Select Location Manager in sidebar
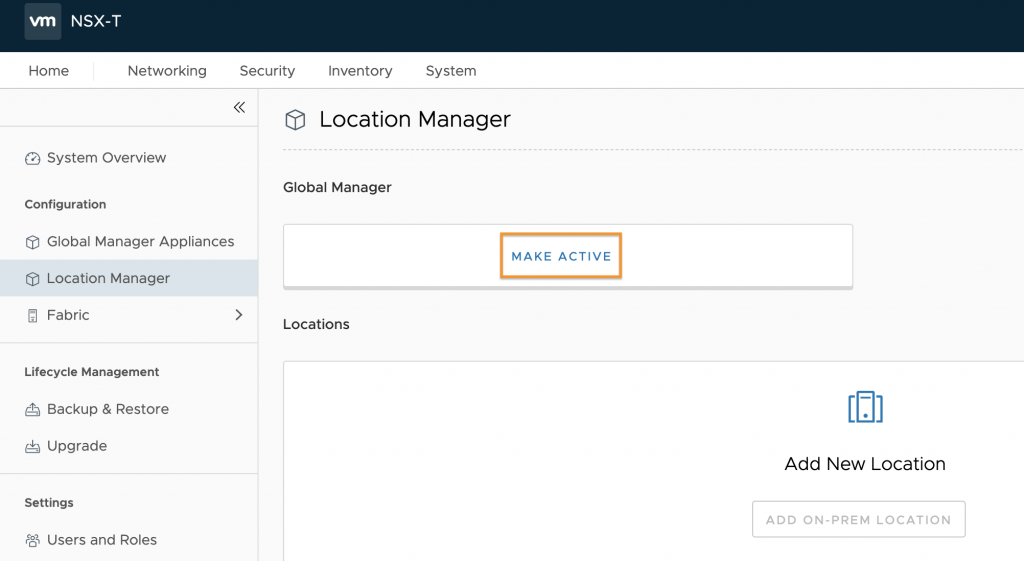Image resolution: width=1024 pixels, height=561 pixels. pyautogui.click(x=129, y=278)
